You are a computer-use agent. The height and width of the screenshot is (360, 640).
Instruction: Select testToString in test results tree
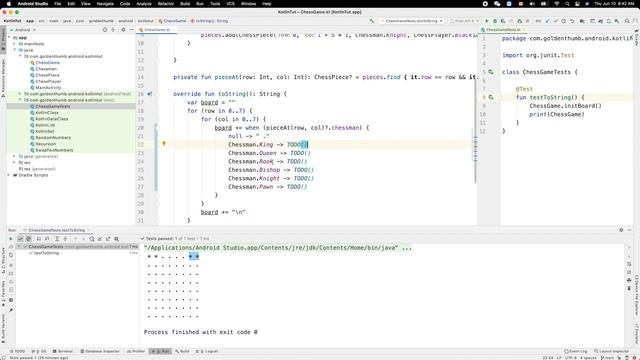click(x=47, y=253)
